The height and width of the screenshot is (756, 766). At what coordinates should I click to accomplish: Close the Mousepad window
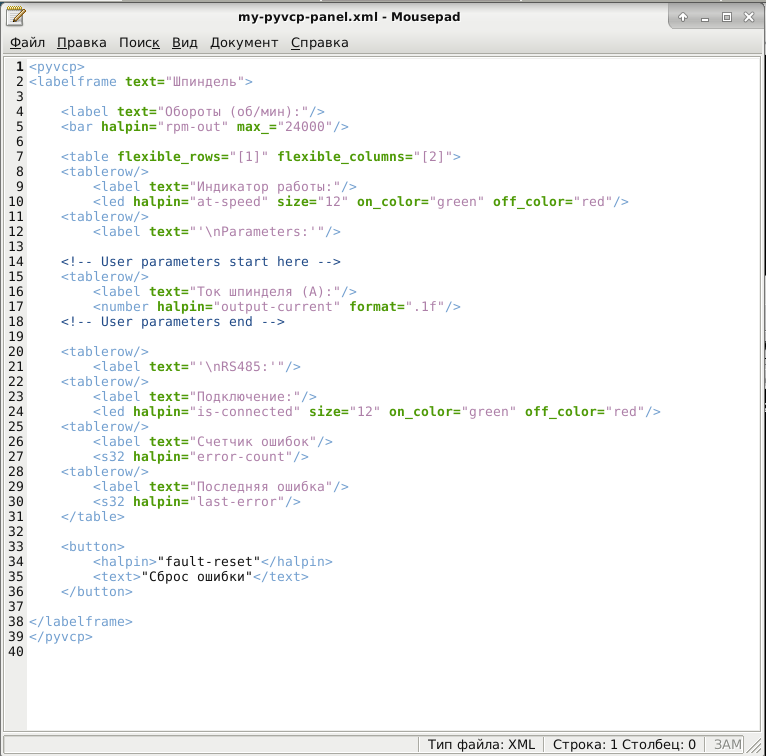pos(749,17)
